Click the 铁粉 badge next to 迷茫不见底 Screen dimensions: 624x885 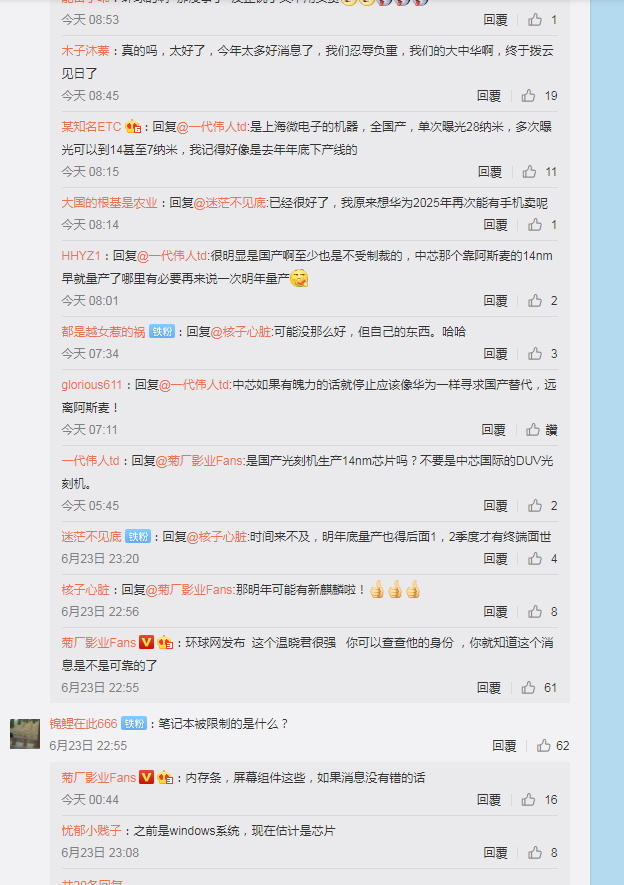point(138,536)
